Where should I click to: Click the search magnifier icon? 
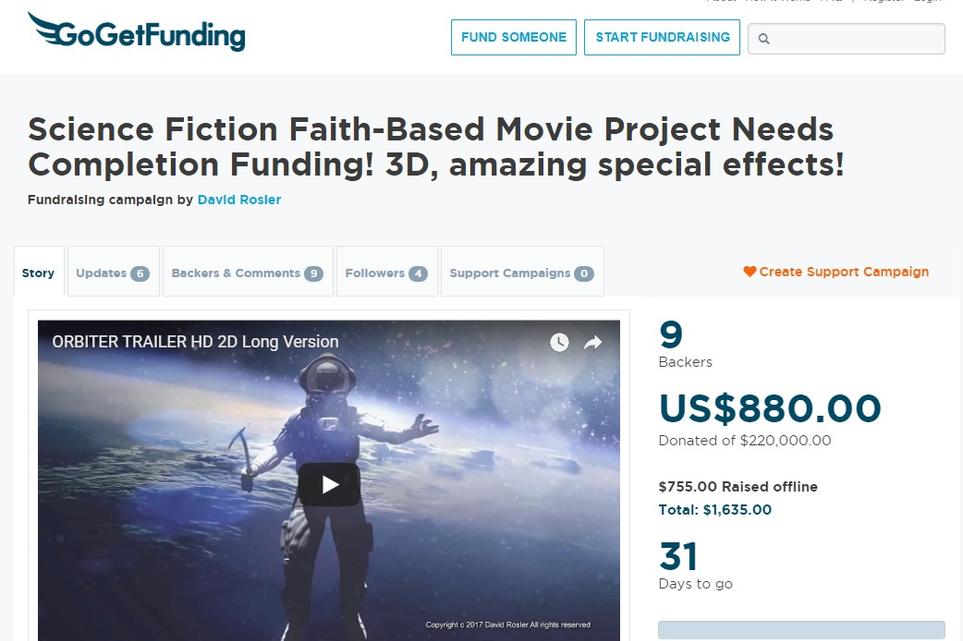(x=763, y=39)
